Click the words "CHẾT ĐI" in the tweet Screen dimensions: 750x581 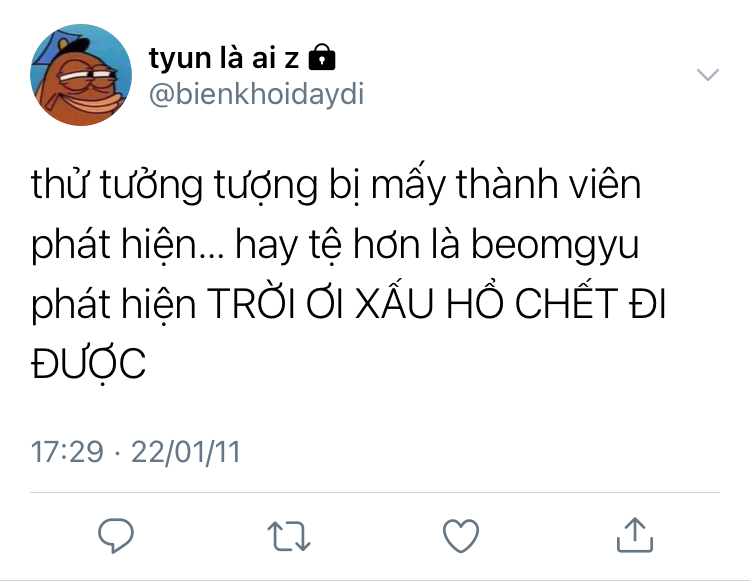click(x=590, y=302)
